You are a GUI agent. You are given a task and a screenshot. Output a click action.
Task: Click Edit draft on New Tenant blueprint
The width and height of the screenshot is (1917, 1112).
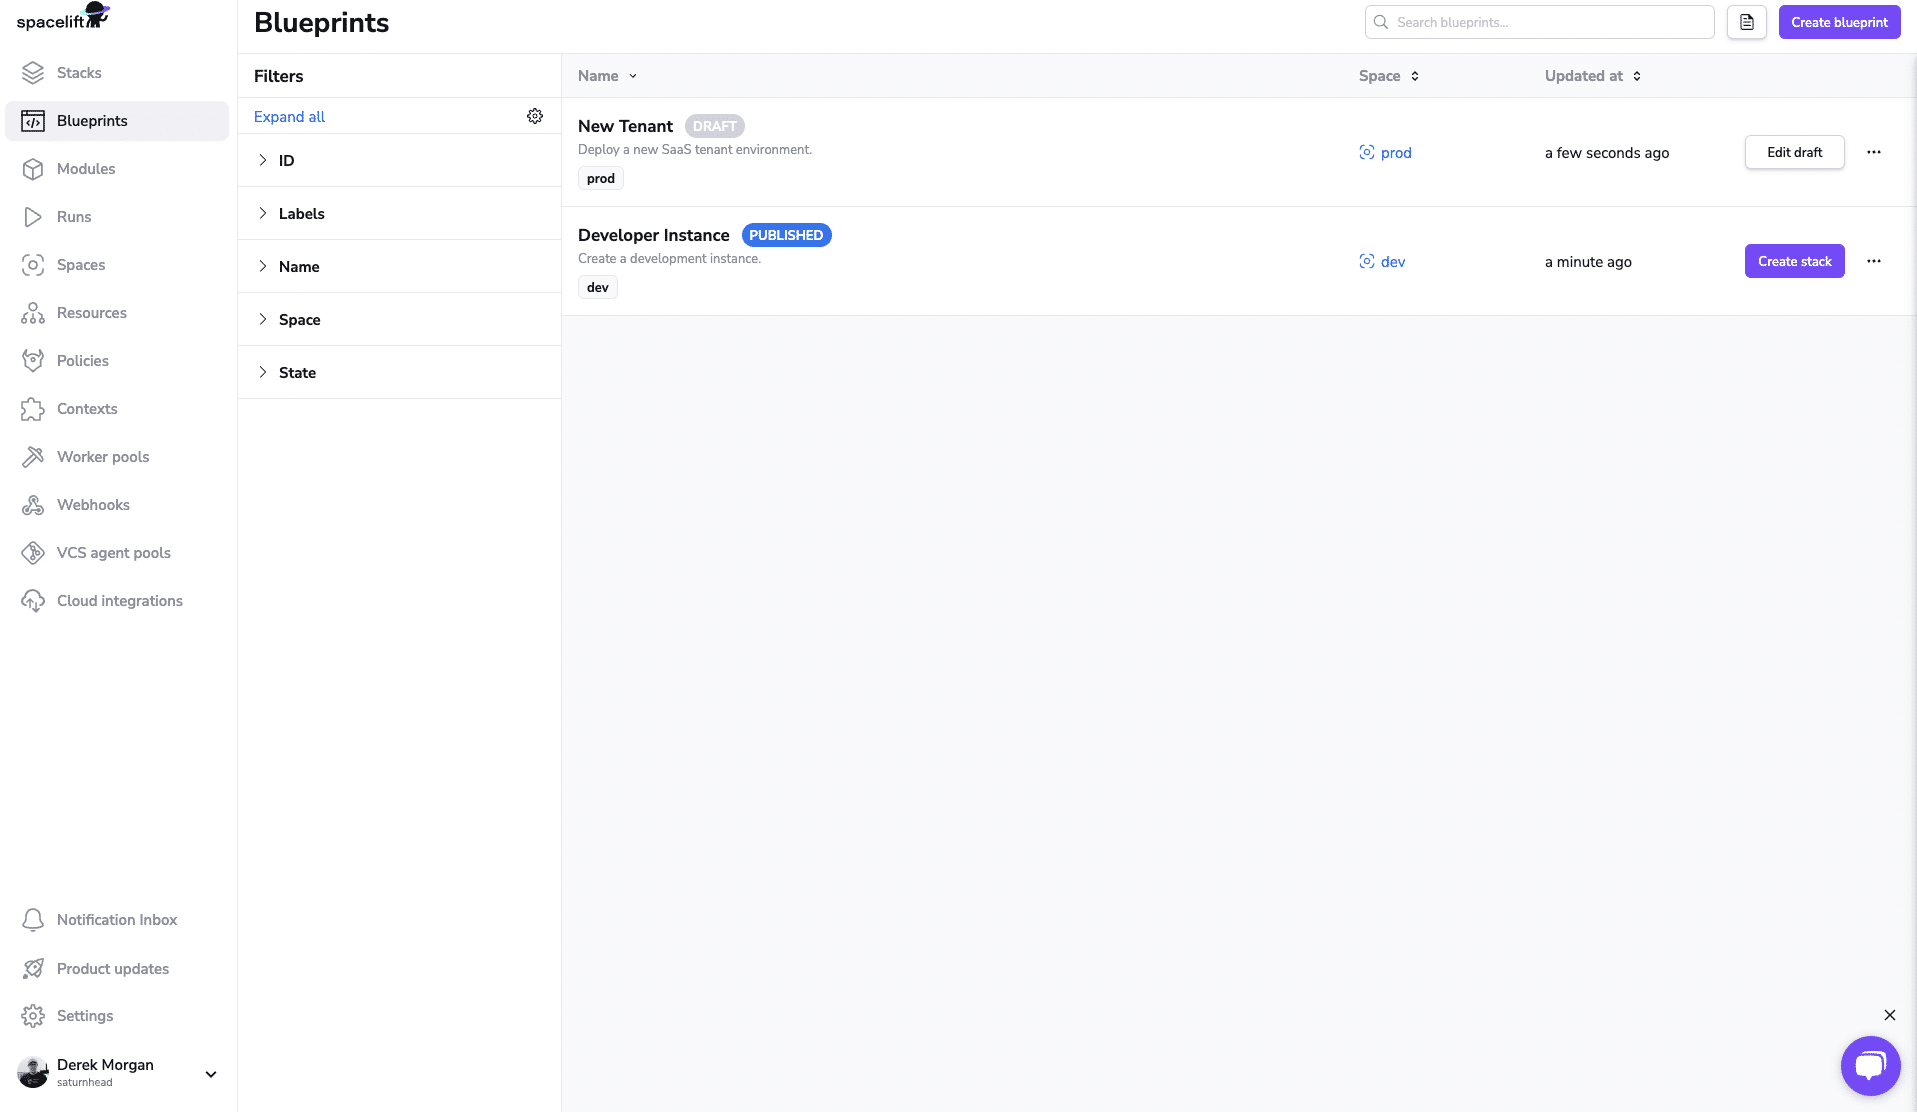pyautogui.click(x=1794, y=152)
